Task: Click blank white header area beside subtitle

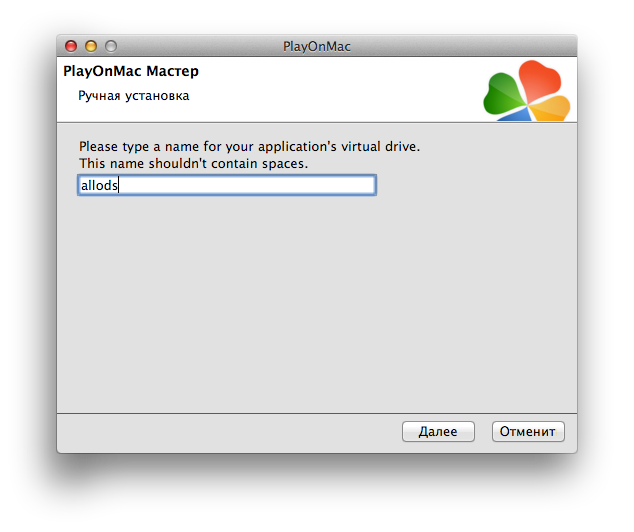Action: pos(330,96)
